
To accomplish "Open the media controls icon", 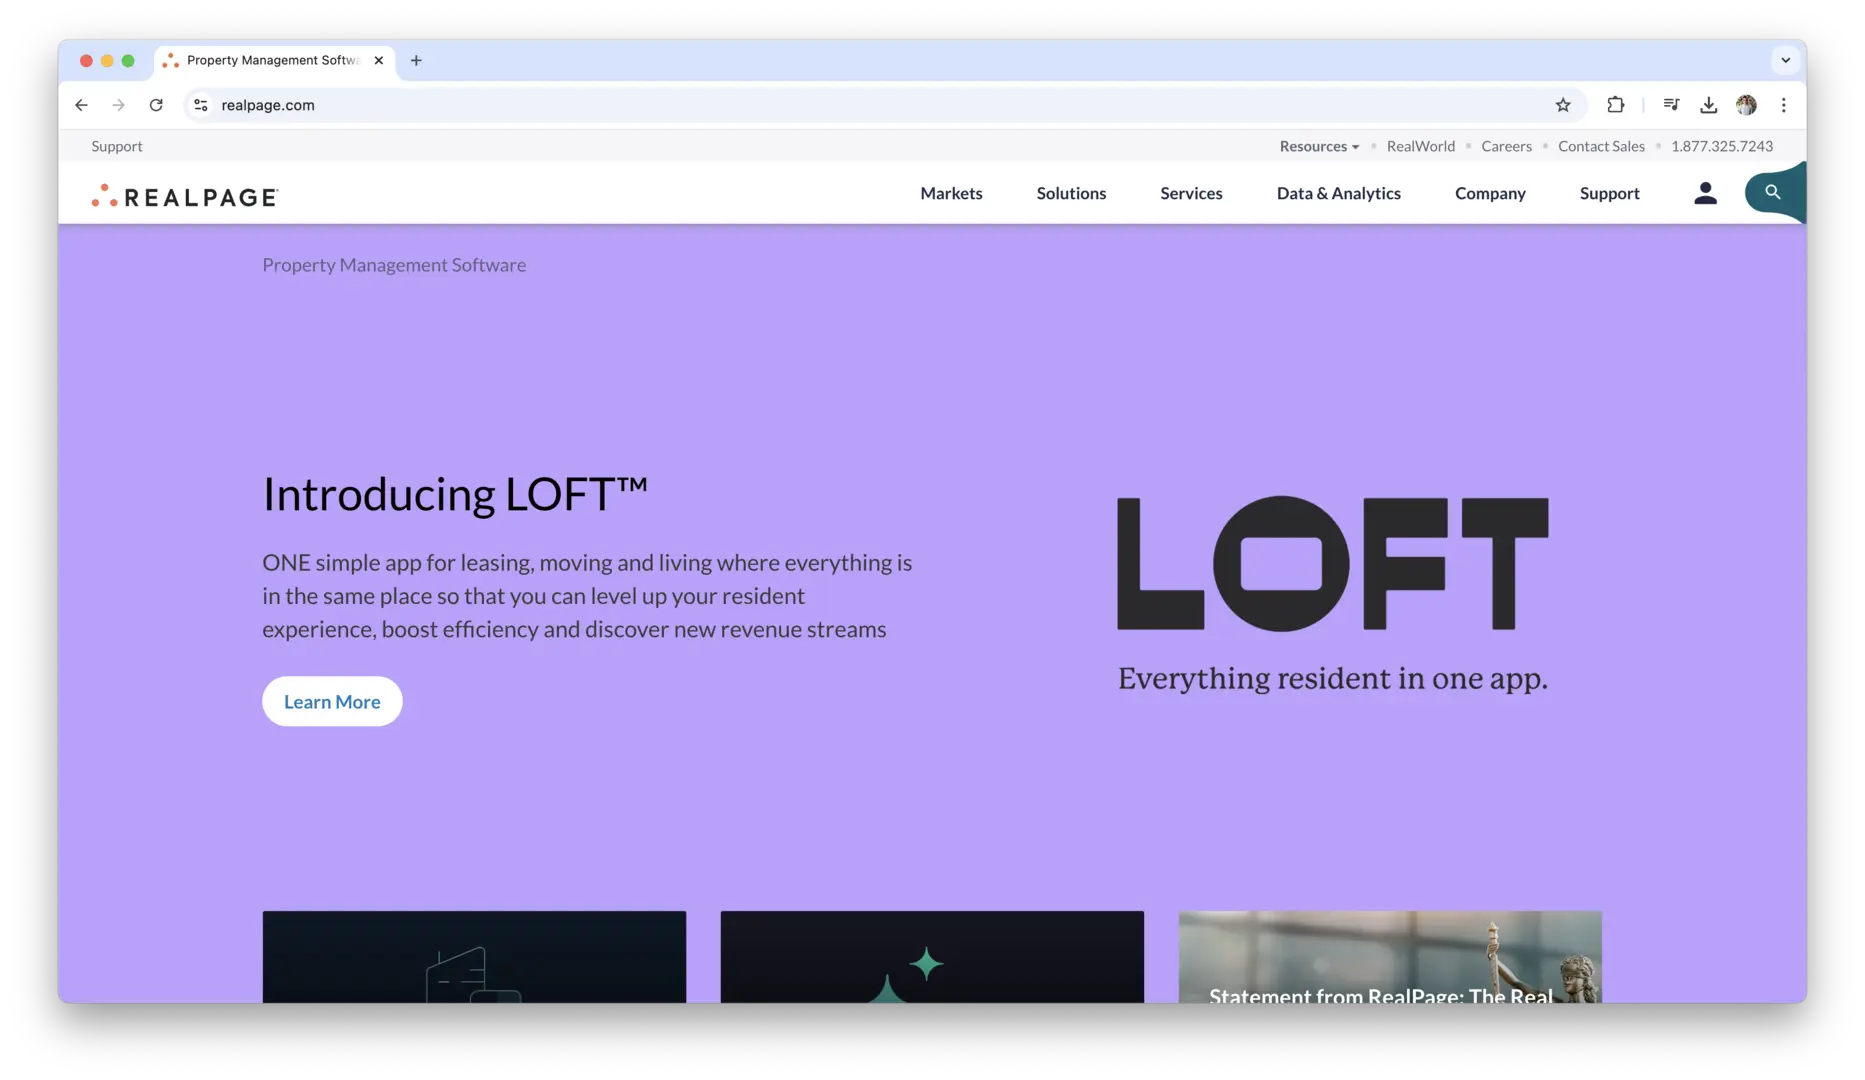I will (1671, 105).
